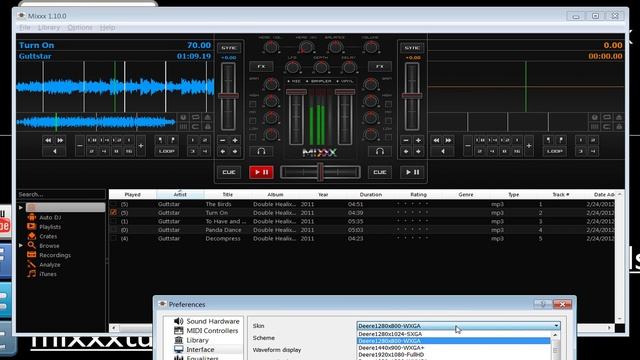The height and width of the screenshot is (360, 640).
Task: Toggle left deck FX button
Action: coord(261,67)
